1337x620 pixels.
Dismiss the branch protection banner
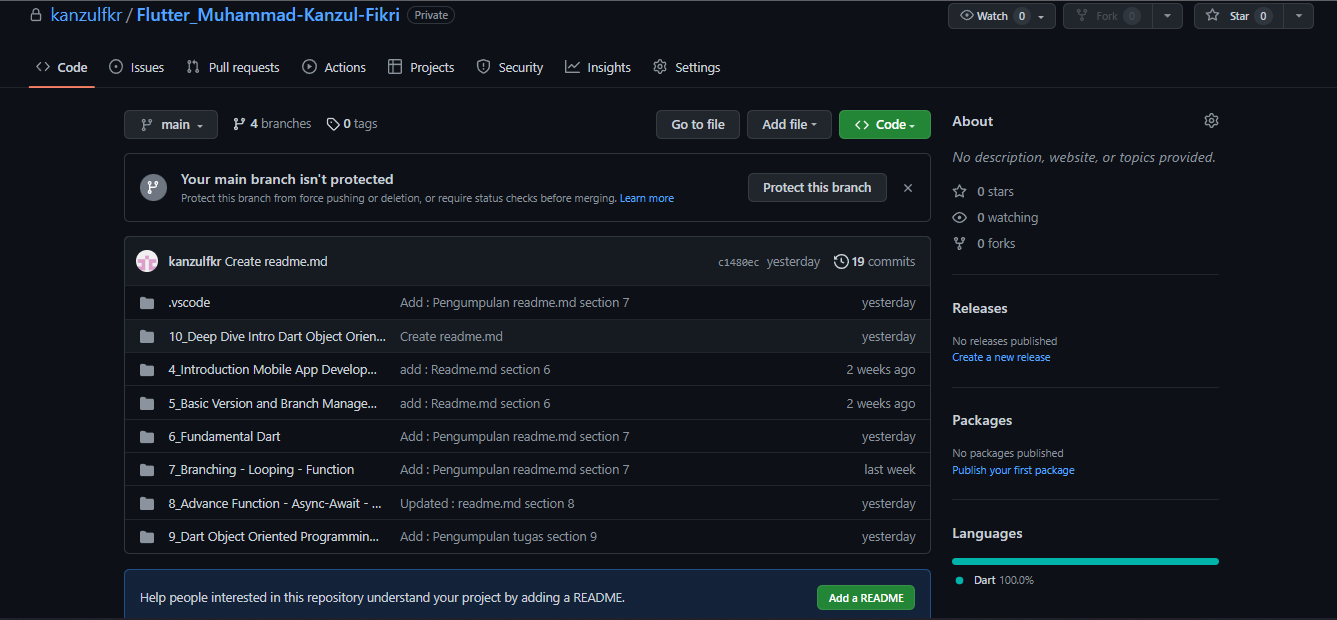pyautogui.click(x=907, y=187)
